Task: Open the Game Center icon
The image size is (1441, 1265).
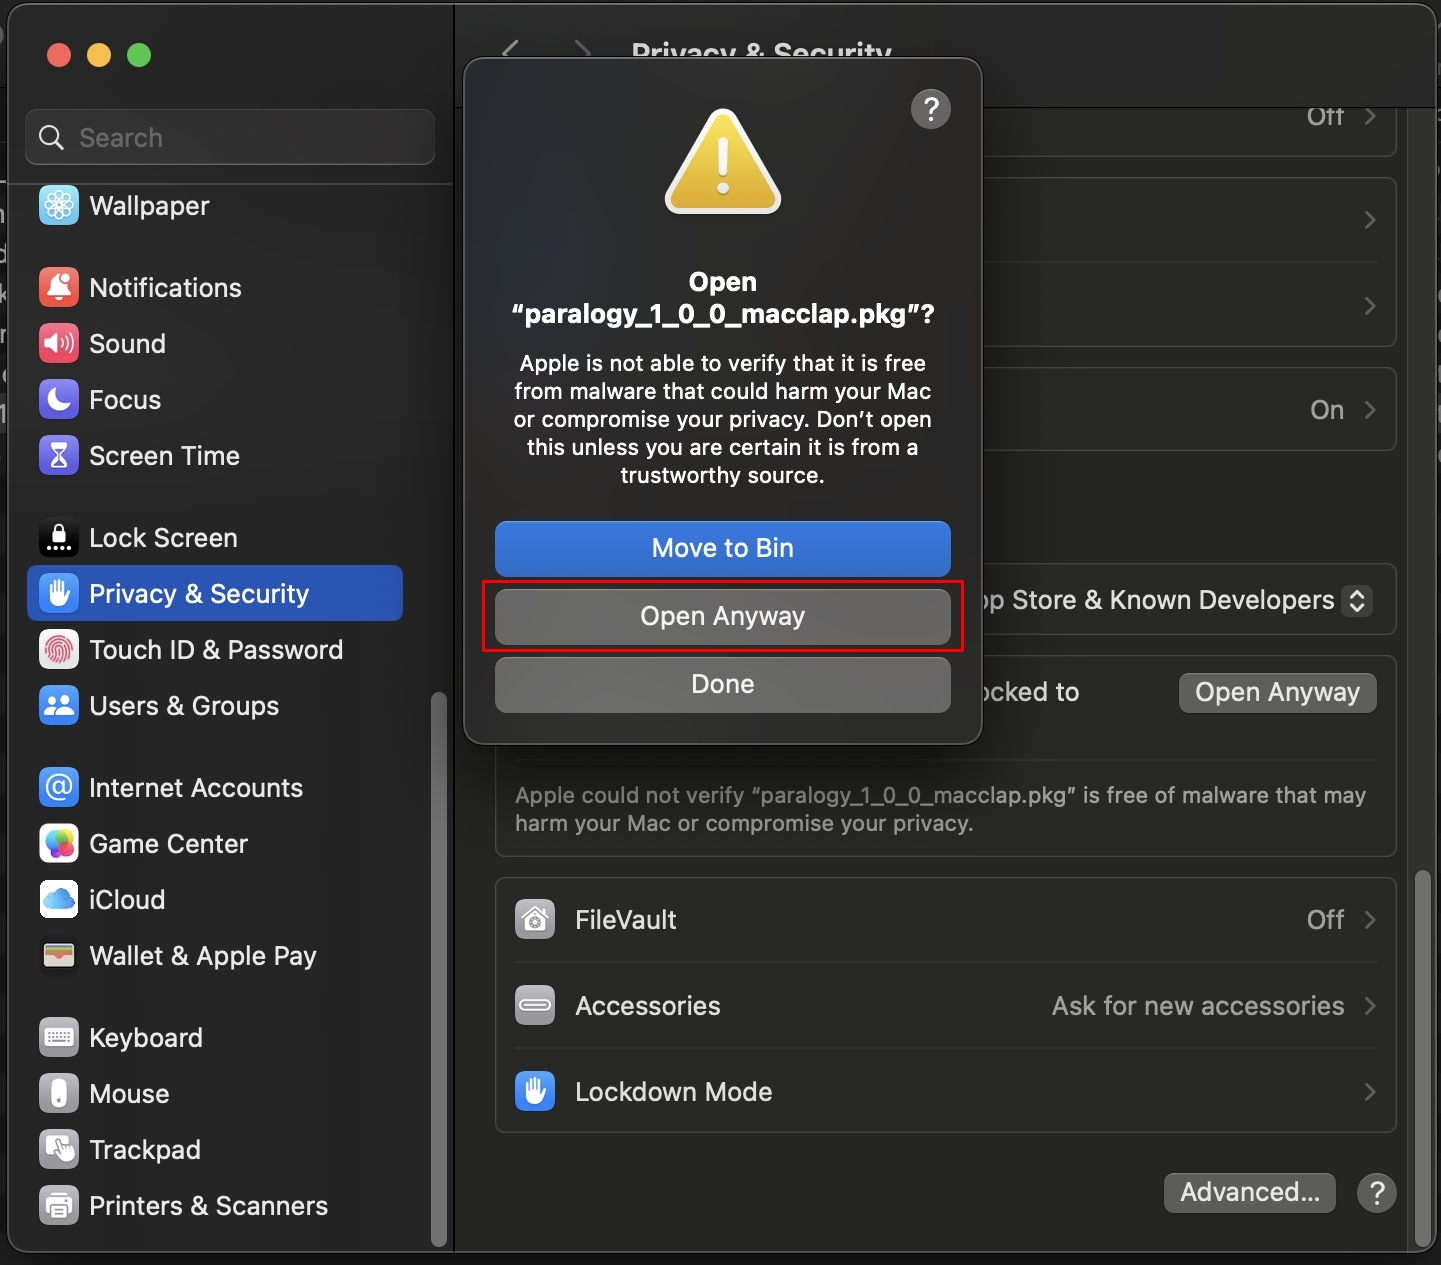Action: coord(59,844)
